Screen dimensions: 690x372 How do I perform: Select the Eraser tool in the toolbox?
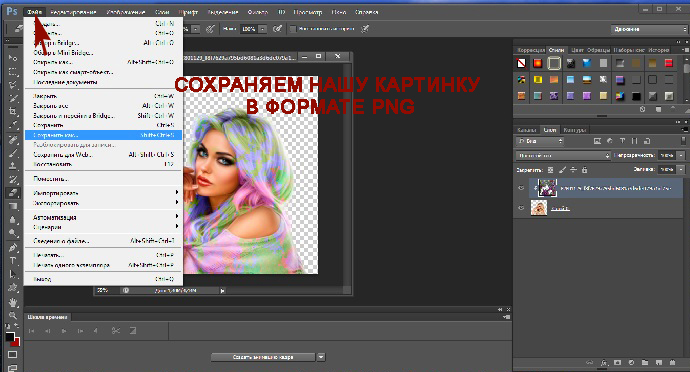(x=13, y=193)
